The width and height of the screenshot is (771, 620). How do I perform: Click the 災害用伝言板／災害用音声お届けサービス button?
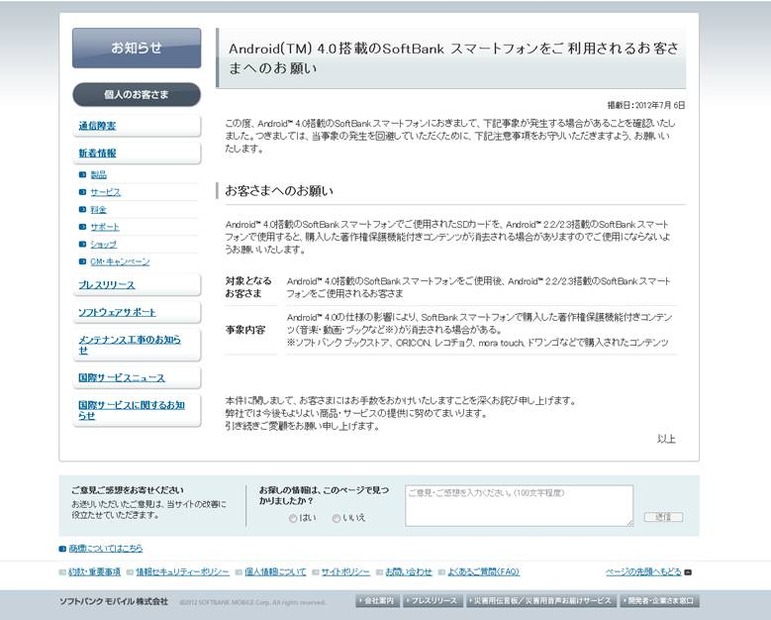(540, 601)
